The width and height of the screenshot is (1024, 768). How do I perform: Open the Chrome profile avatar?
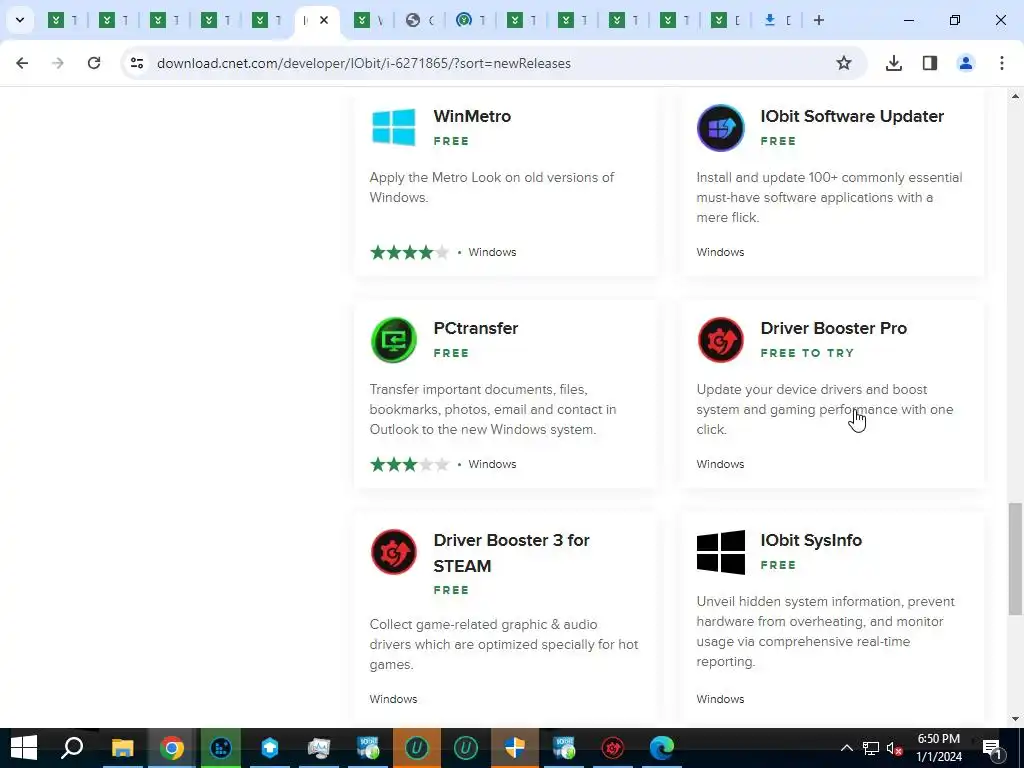[966, 63]
